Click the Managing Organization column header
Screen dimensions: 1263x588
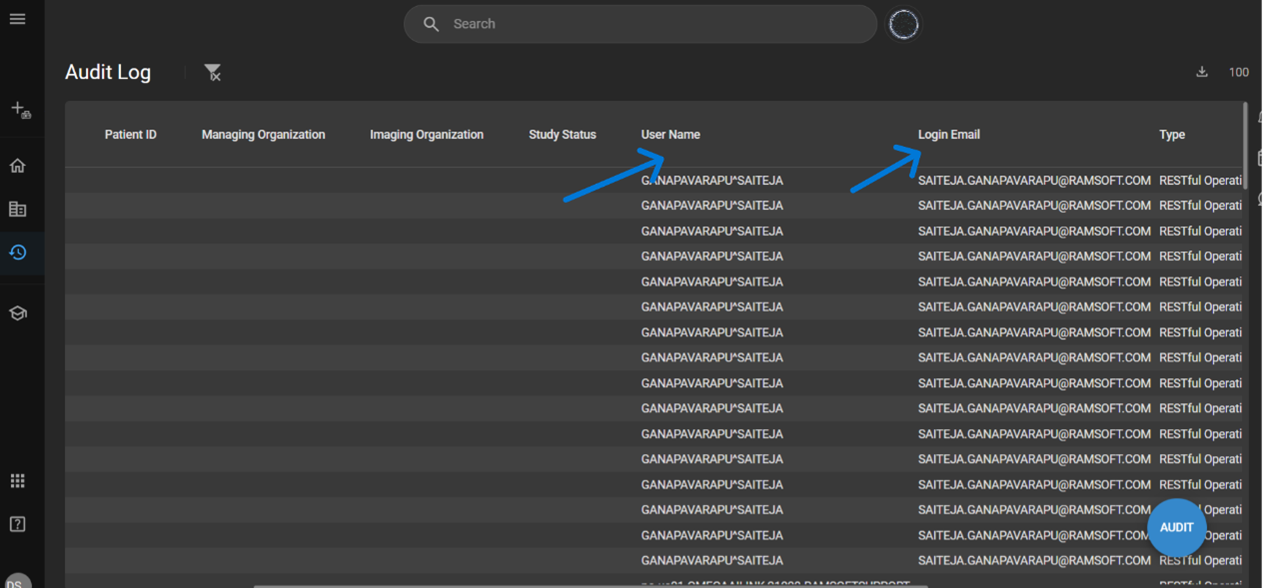pyautogui.click(x=263, y=135)
